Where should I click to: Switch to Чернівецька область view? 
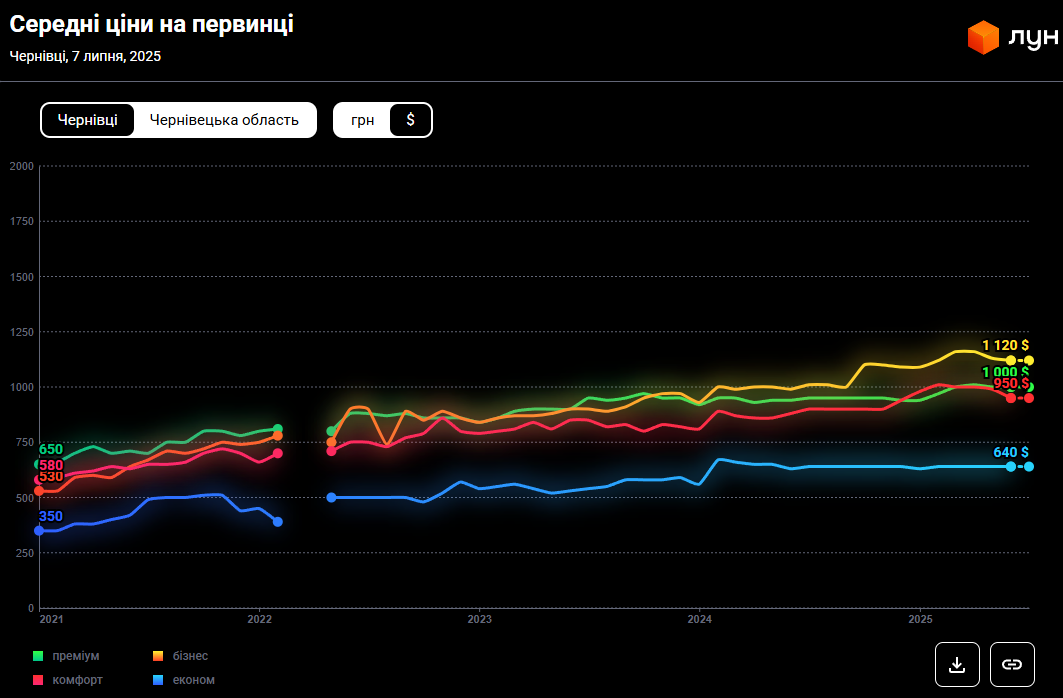pos(224,120)
